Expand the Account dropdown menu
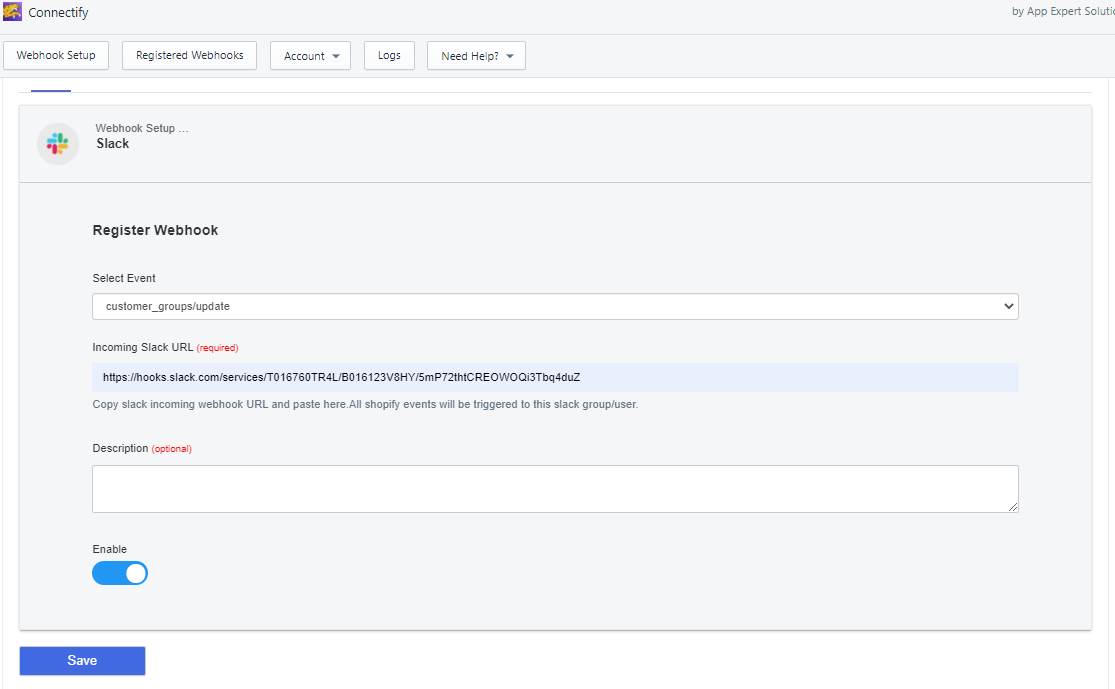The width and height of the screenshot is (1115, 689). [x=311, y=55]
